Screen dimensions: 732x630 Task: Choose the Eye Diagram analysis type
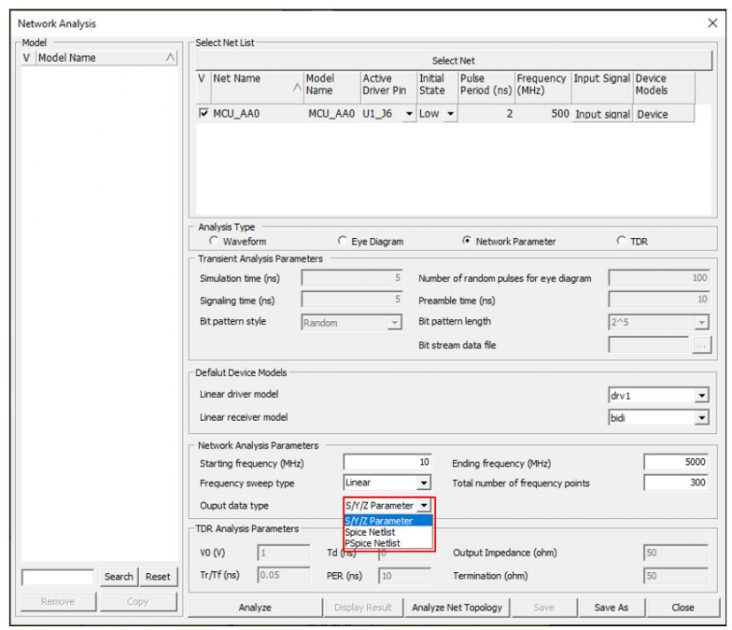(344, 241)
